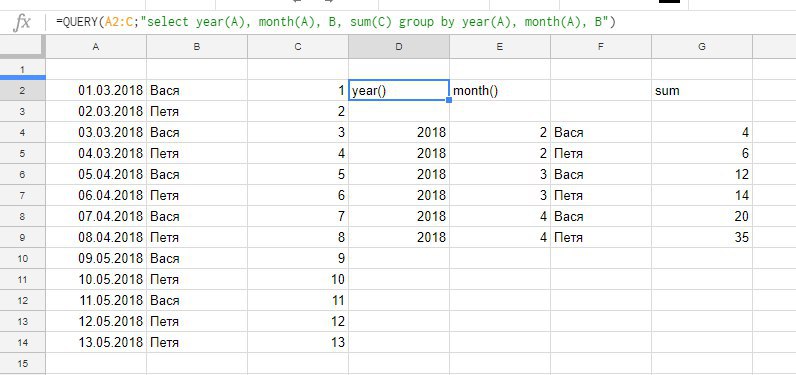796x375 pixels.
Task: Click Петя next to sum 6
Action: click(x=601, y=153)
